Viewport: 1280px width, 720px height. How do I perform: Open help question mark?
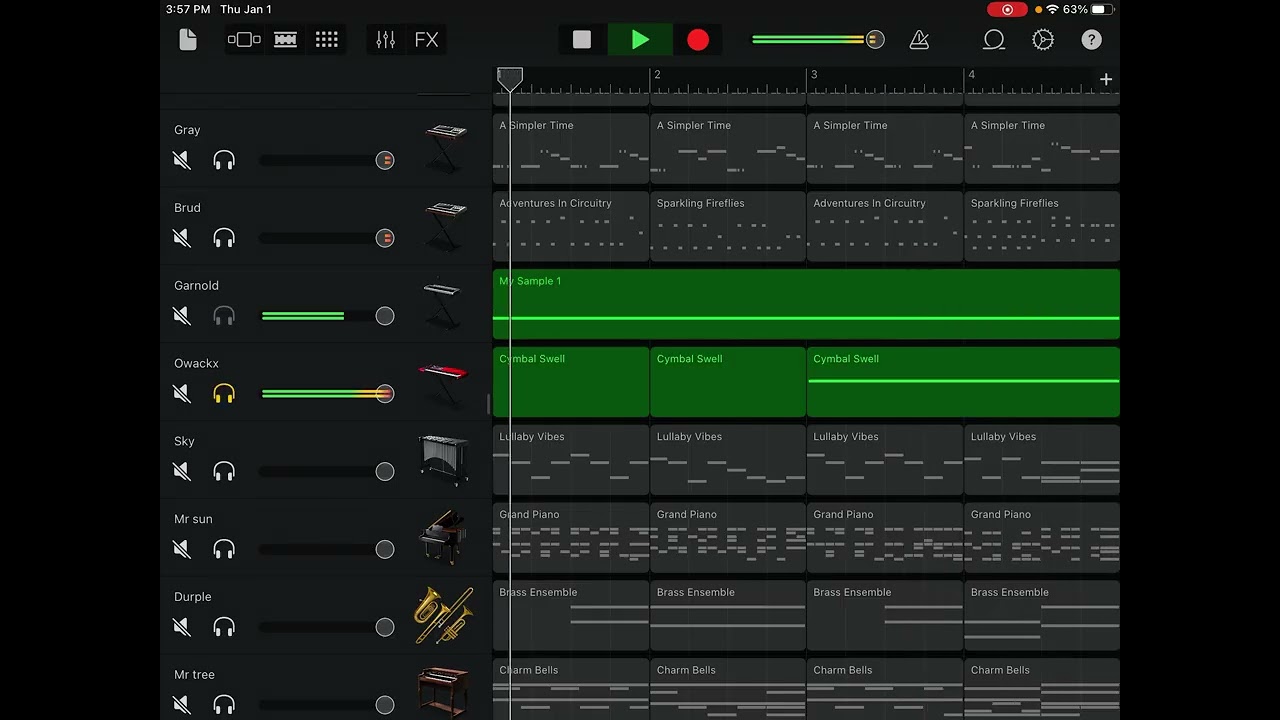click(1092, 40)
